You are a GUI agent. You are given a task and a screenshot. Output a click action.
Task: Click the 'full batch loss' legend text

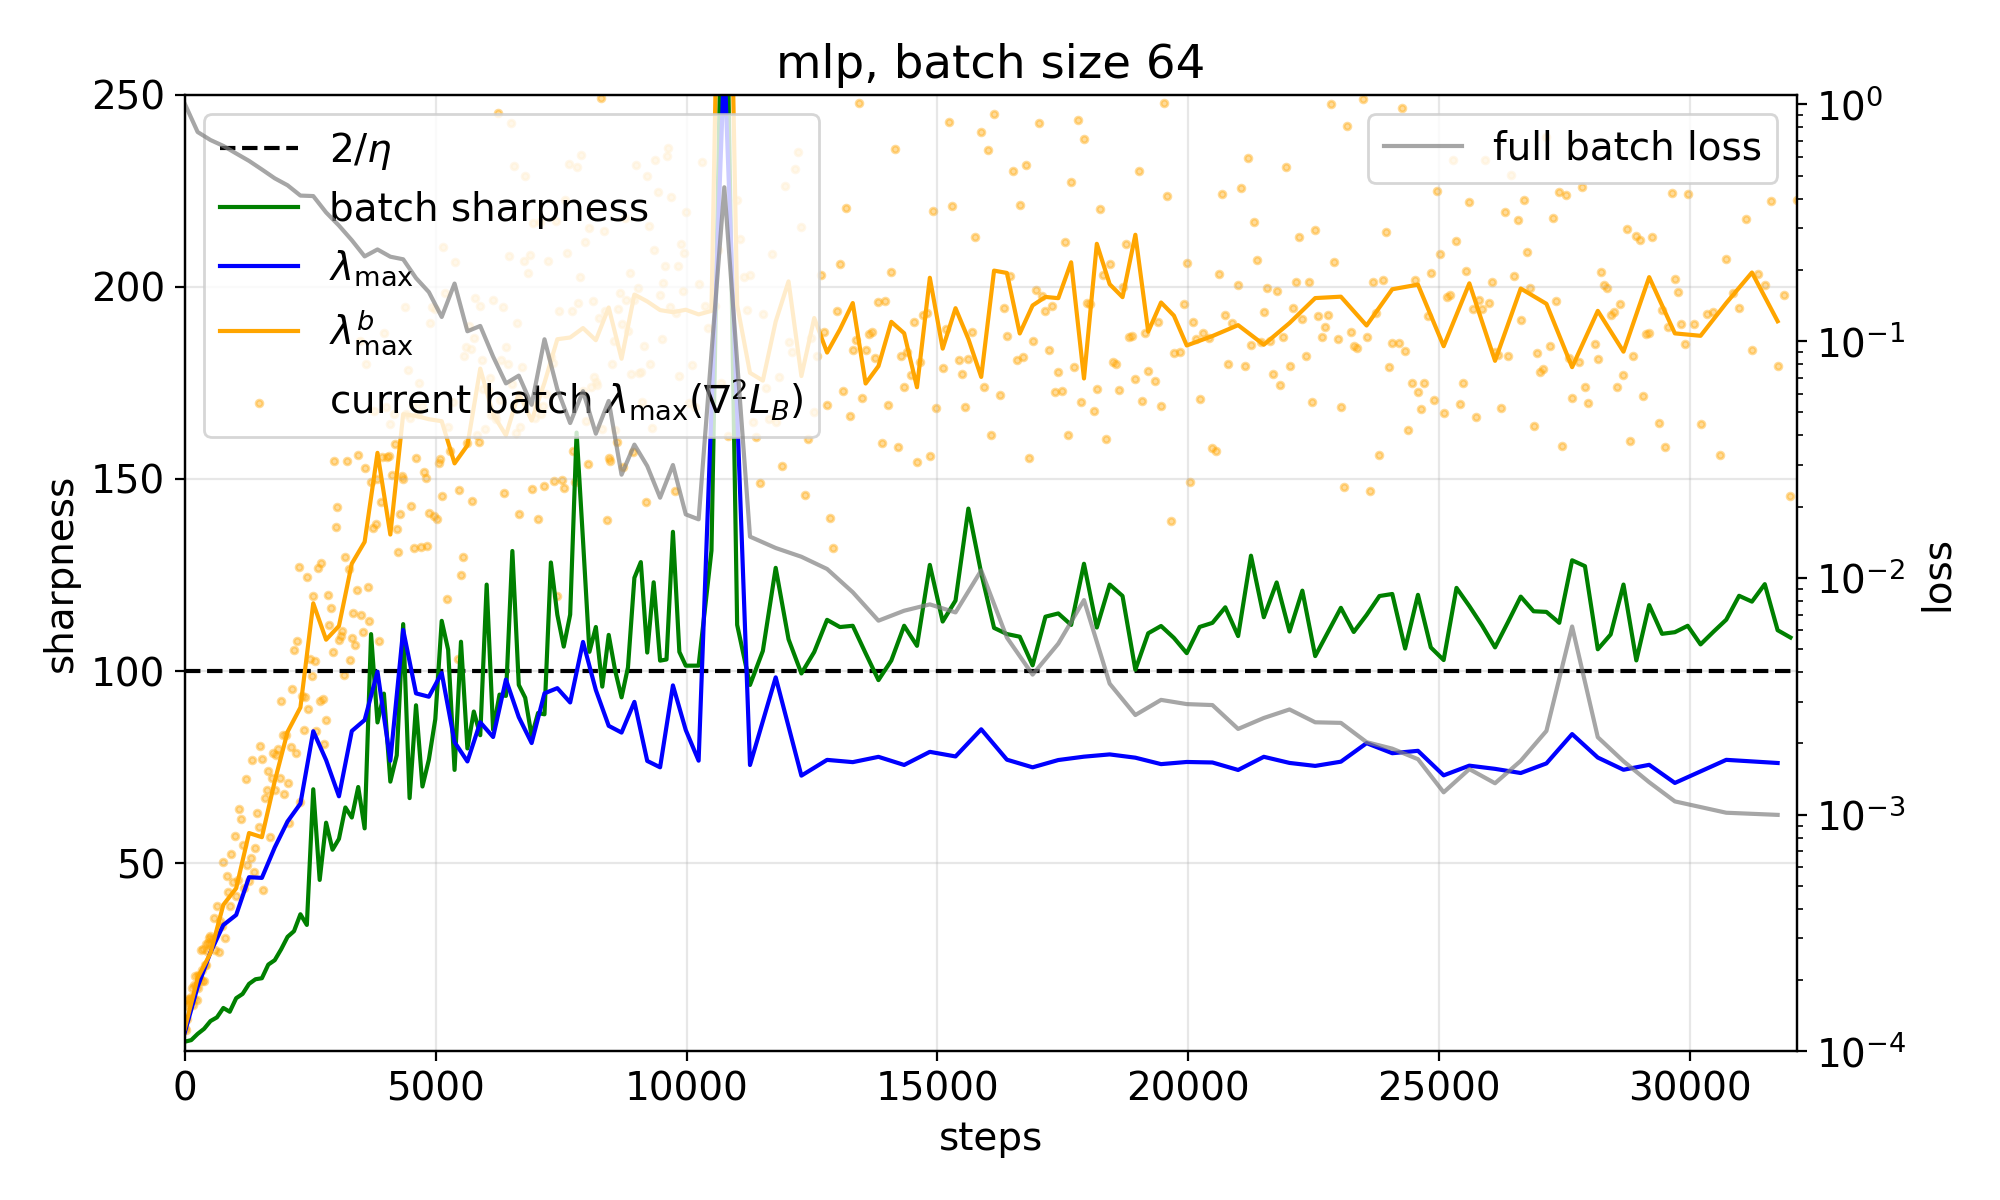[1626, 147]
